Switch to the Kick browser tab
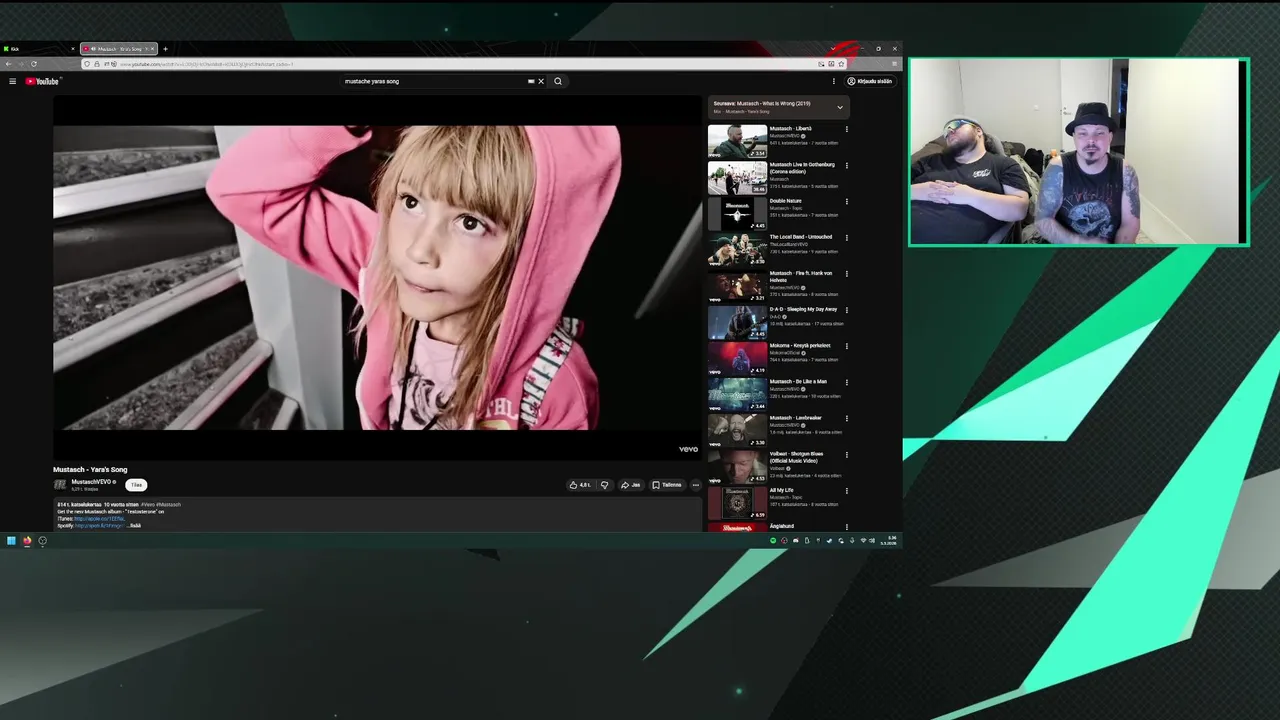 tap(38, 48)
